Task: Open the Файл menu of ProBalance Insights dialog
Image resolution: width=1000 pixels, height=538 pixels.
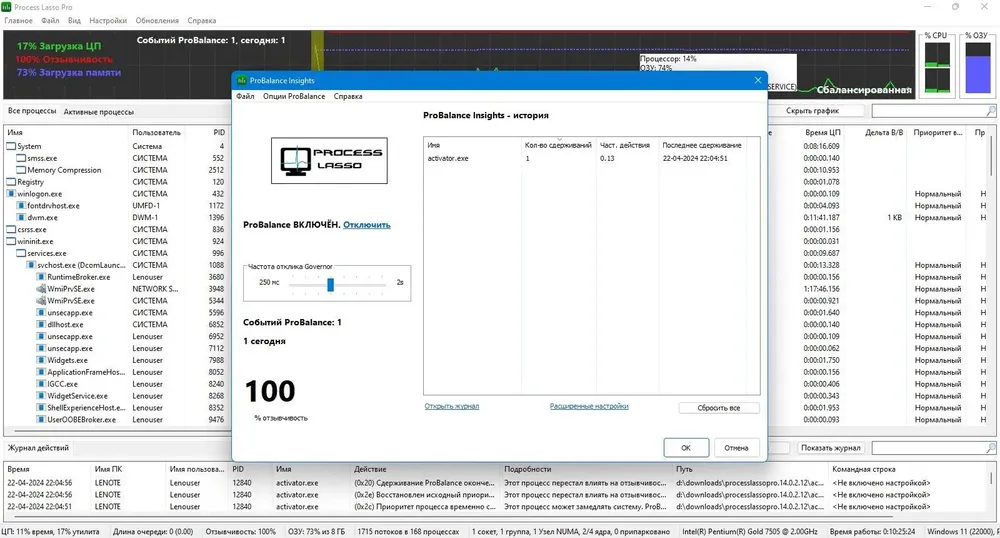Action: click(245, 96)
